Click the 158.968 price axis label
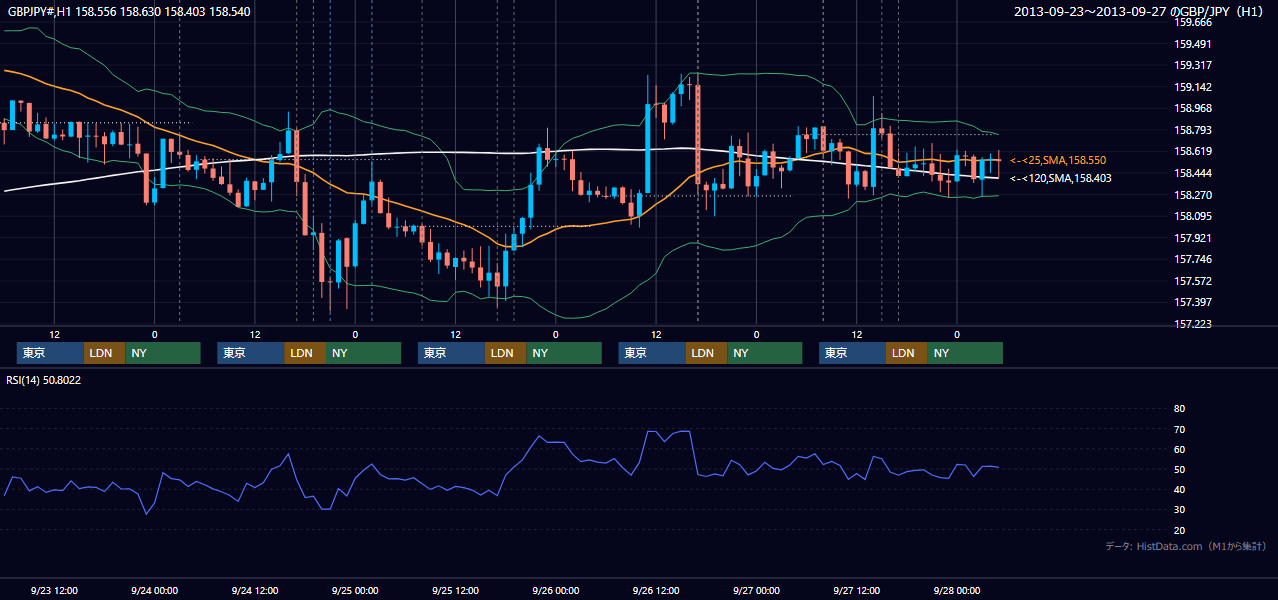Image resolution: width=1278 pixels, height=600 pixels. pyautogui.click(x=1193, y=108)
